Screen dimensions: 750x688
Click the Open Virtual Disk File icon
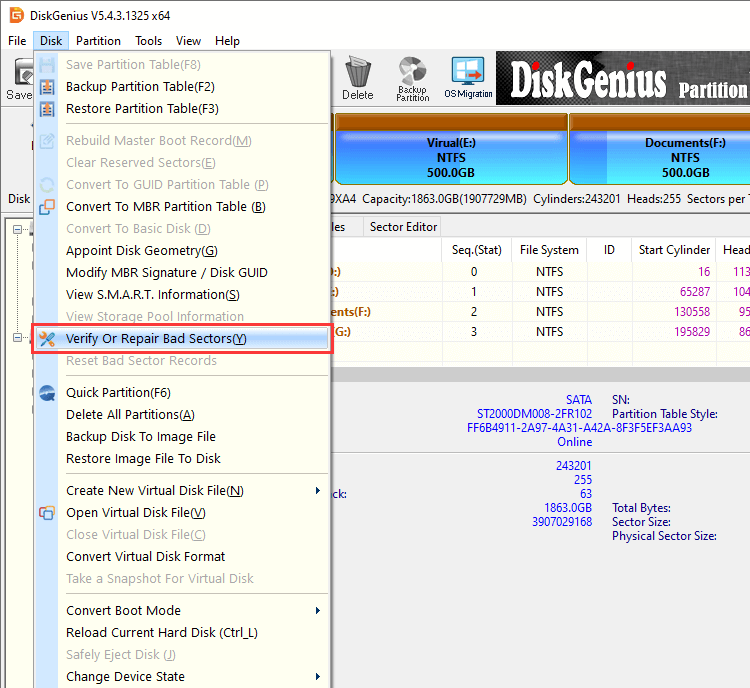[47, 513]
